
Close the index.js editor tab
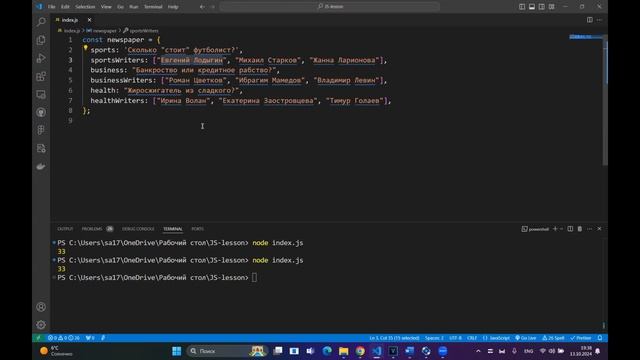(x=89, y=20)
